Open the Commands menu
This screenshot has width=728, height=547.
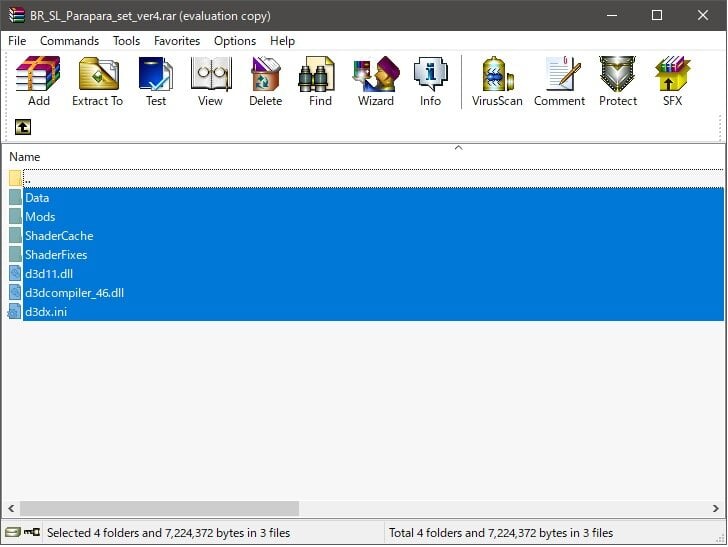pos(70,41)
